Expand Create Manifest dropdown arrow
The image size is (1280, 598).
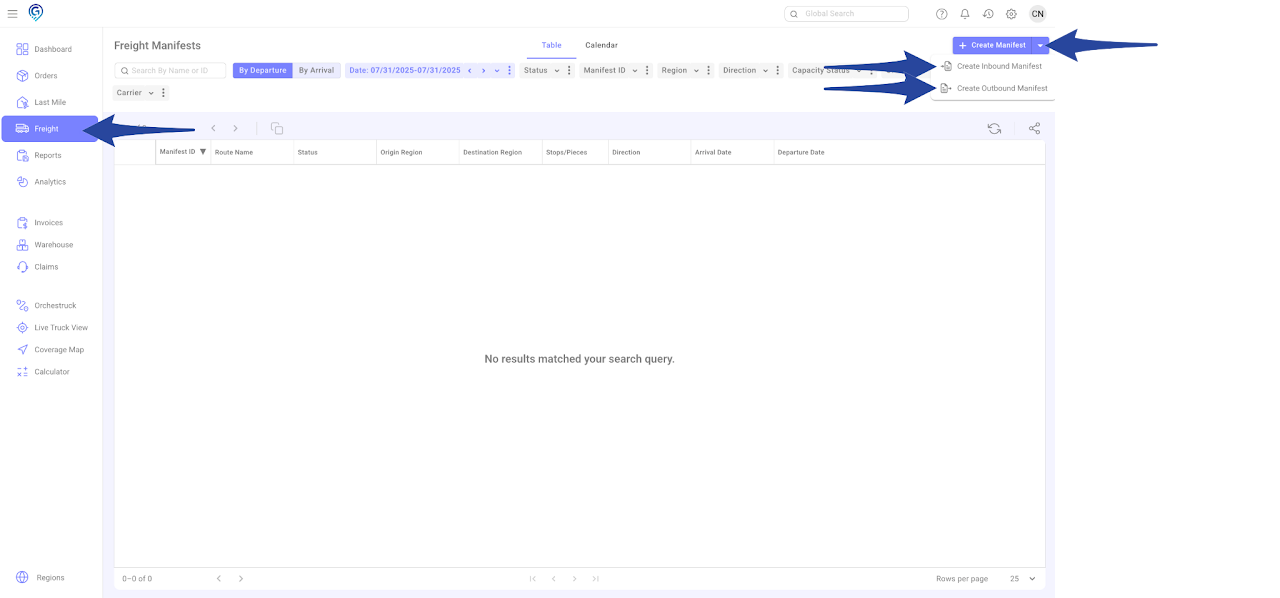coord(1040,45)
